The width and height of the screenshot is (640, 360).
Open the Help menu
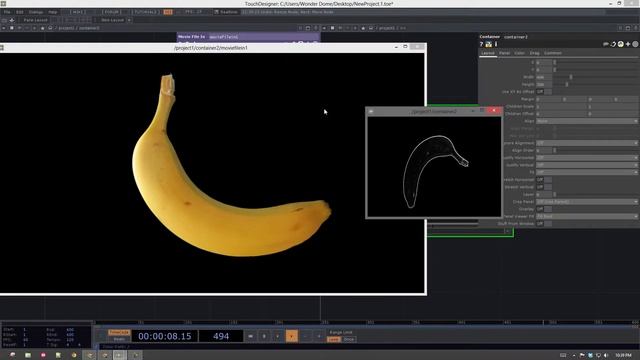tap(53, 12)
